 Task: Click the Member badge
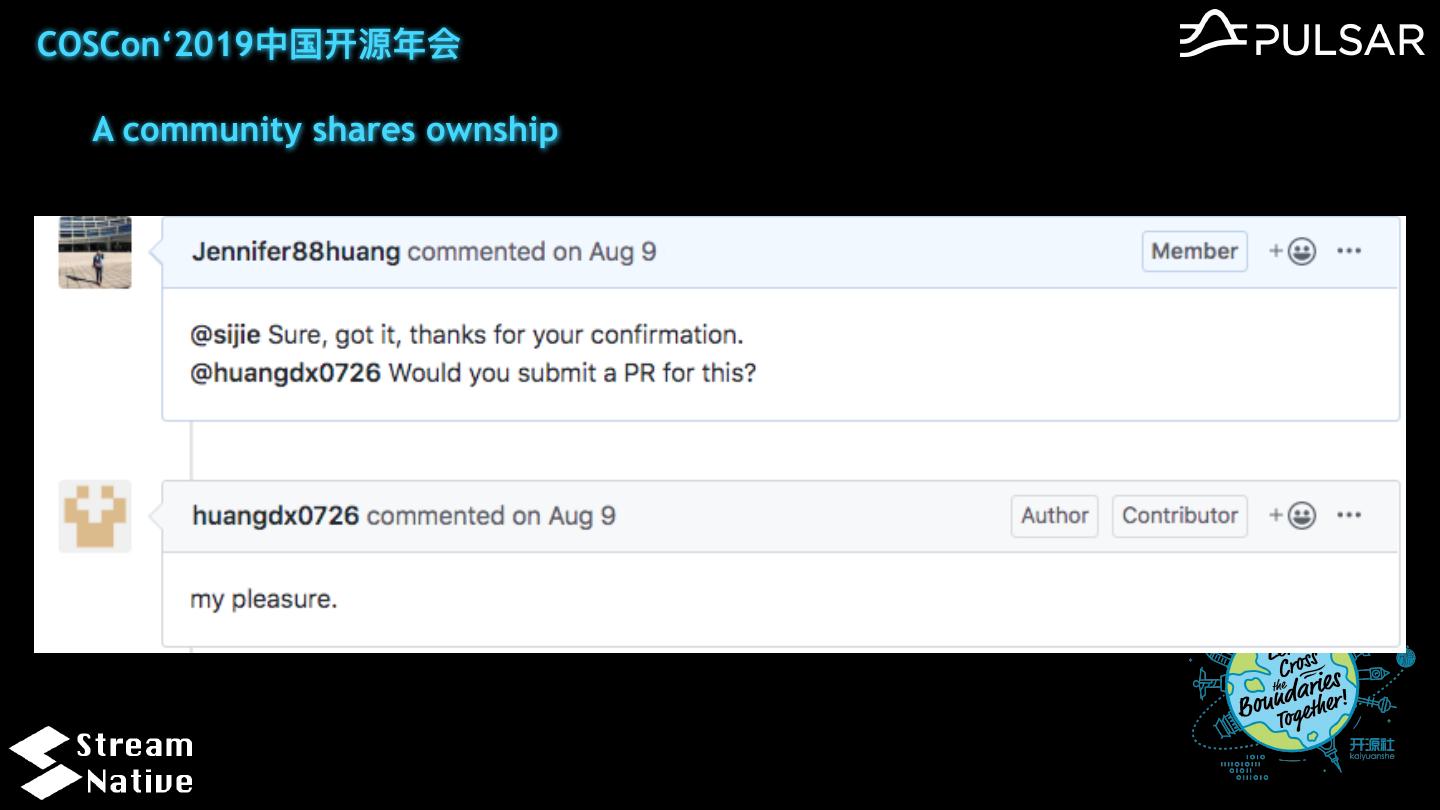pos(1194,252)
